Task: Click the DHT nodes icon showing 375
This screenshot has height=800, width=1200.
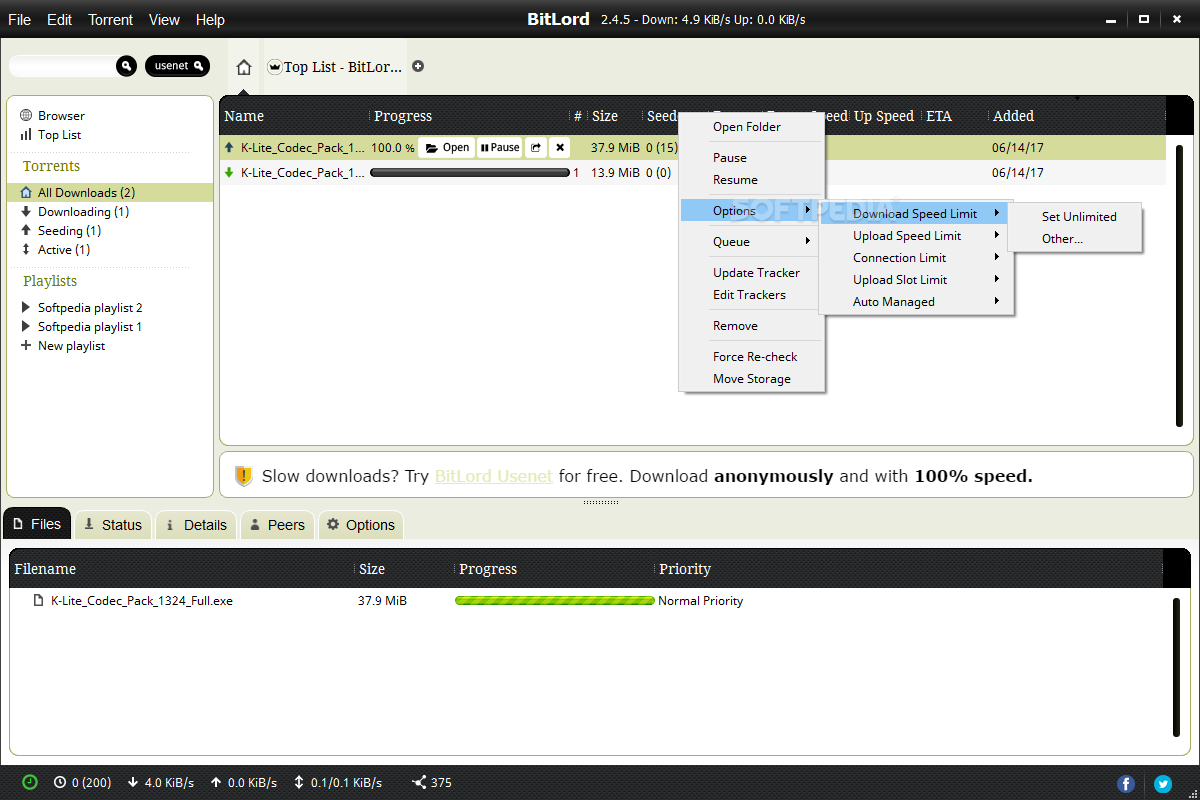Action: pos(432,782)
